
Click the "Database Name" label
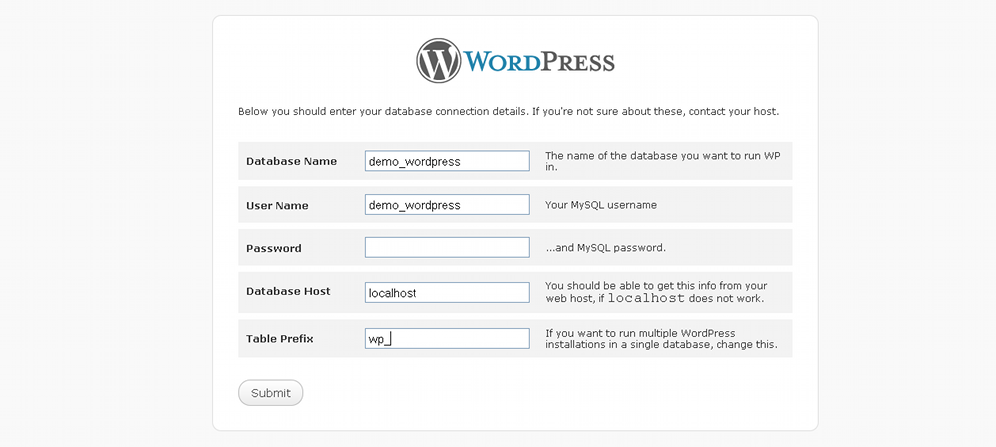point(292,161)
